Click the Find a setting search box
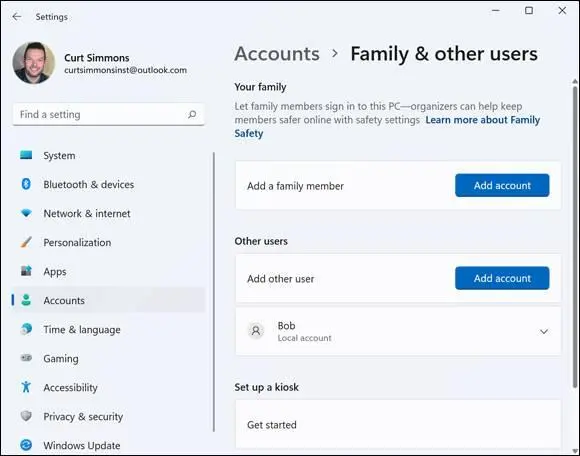 109,114
